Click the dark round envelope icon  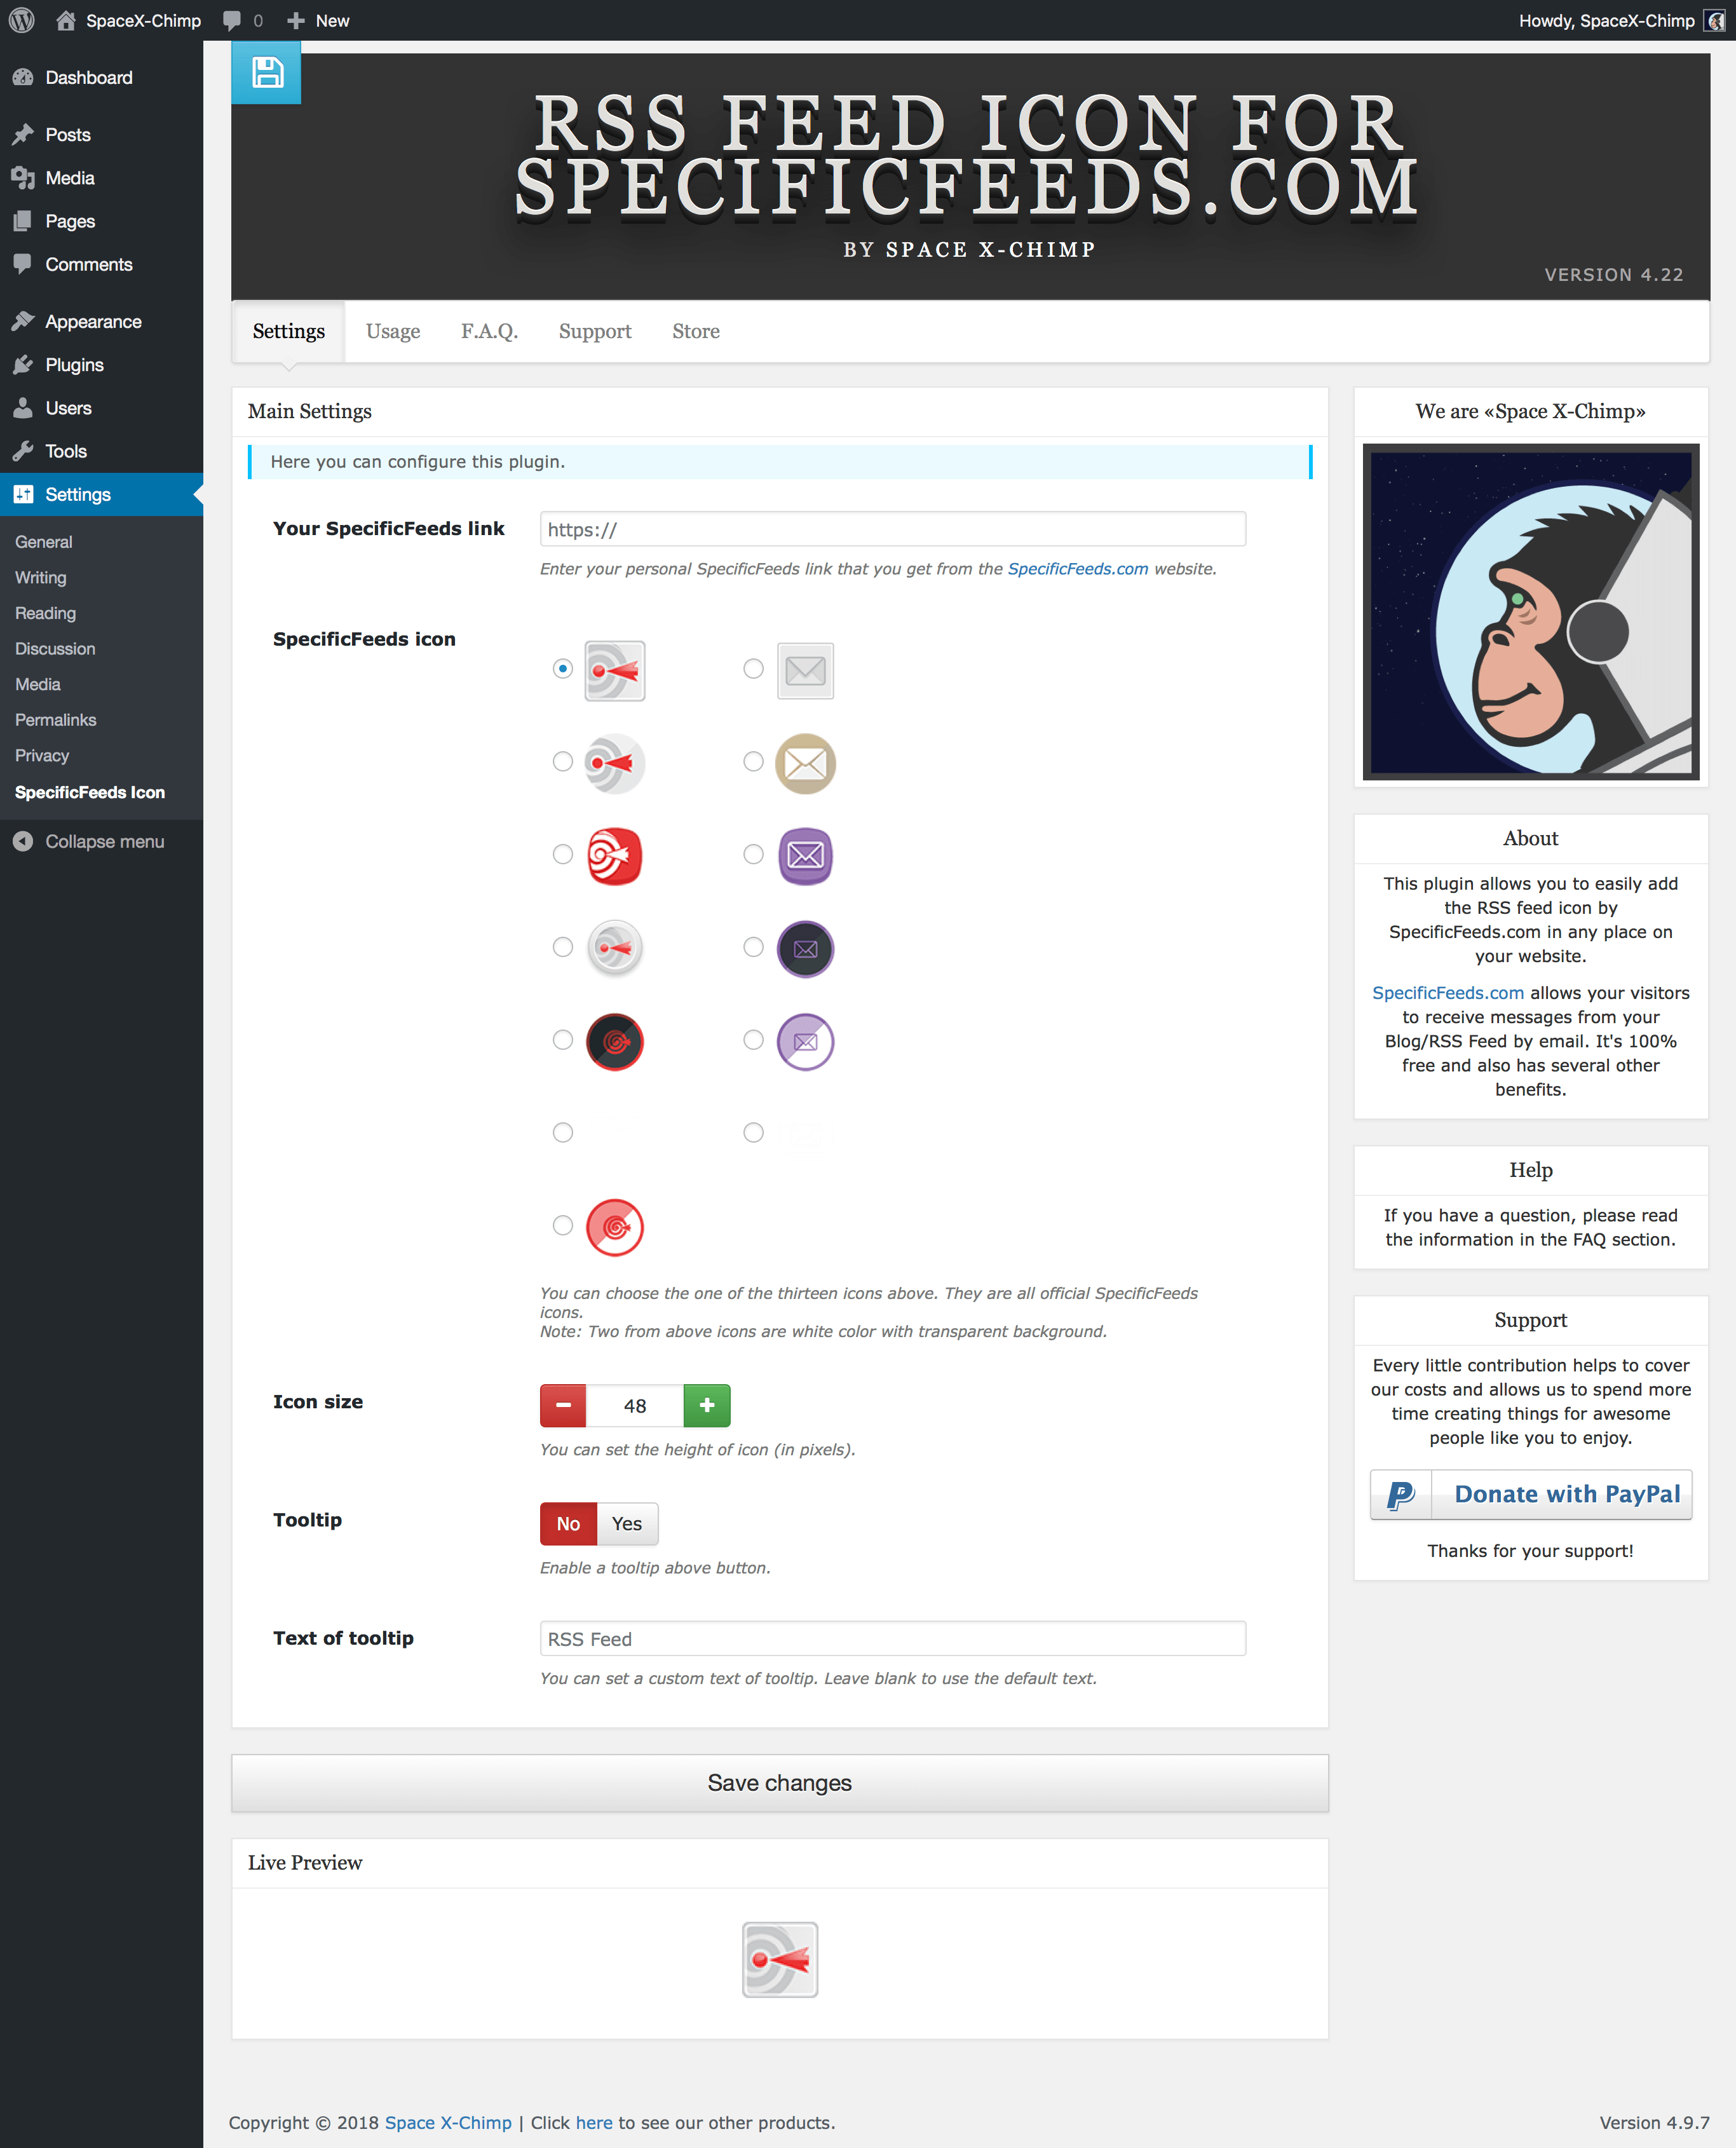coord(806,949)
